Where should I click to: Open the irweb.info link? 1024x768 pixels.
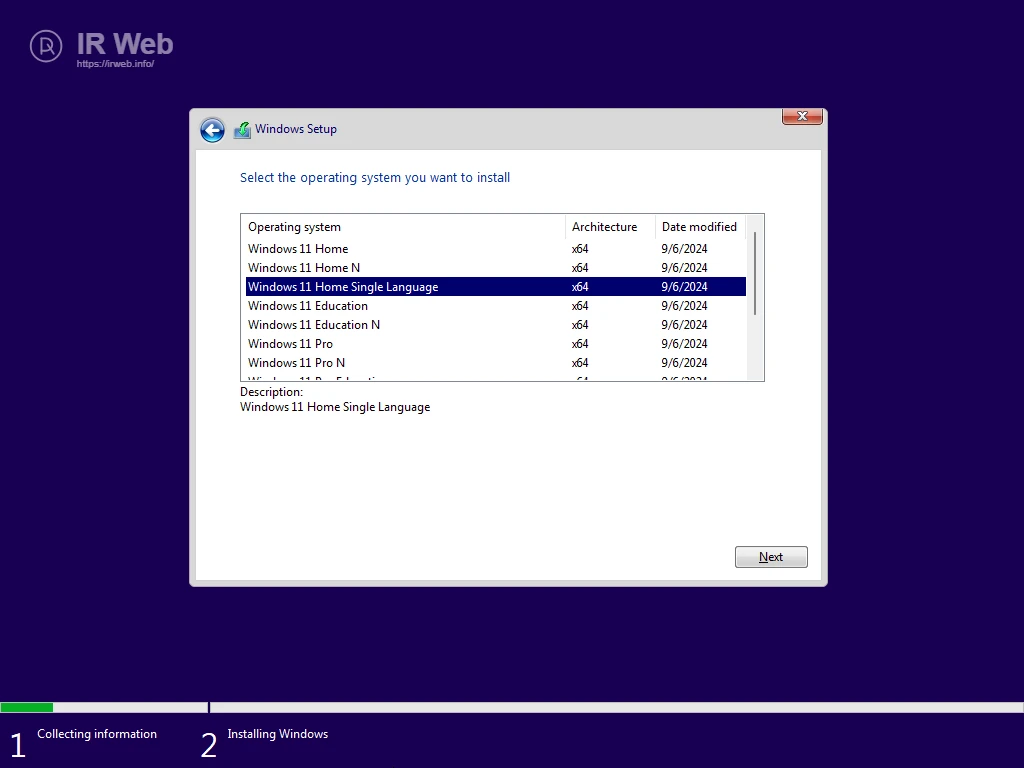click(115, 64)
